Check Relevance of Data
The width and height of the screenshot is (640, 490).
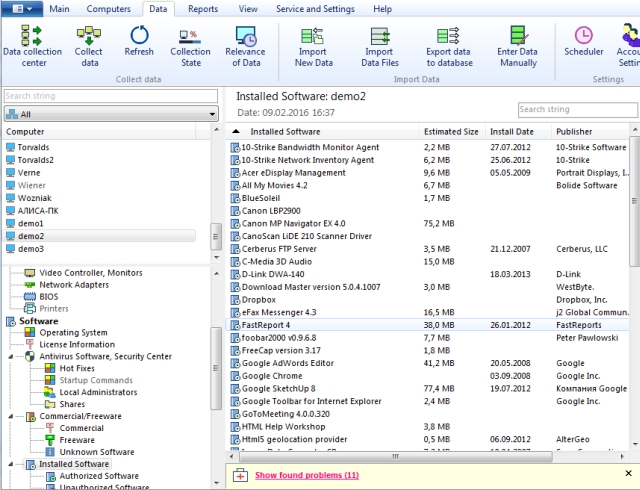tap(245, 46)
